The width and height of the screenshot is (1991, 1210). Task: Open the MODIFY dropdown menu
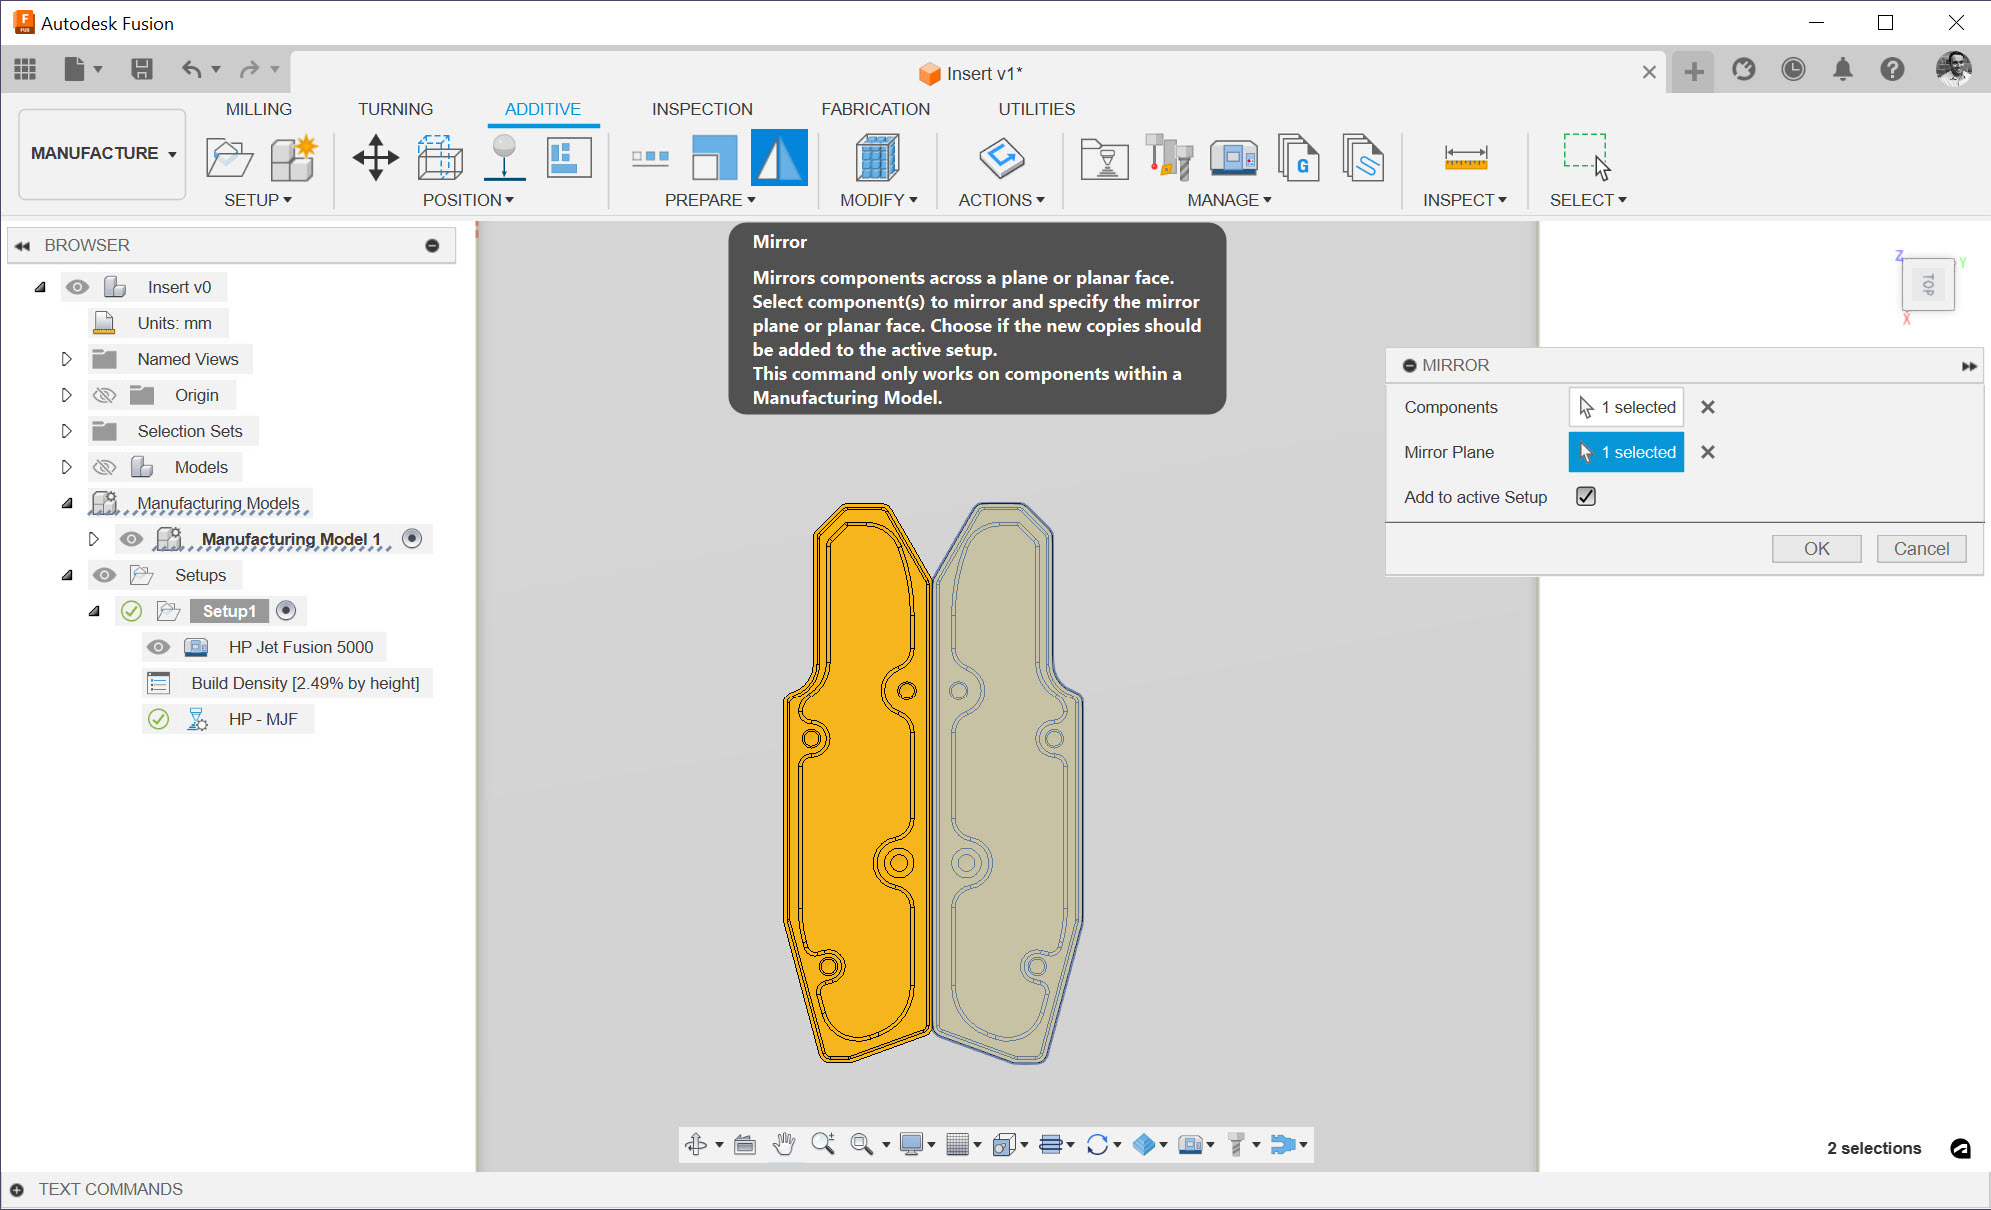coord(878,200)
